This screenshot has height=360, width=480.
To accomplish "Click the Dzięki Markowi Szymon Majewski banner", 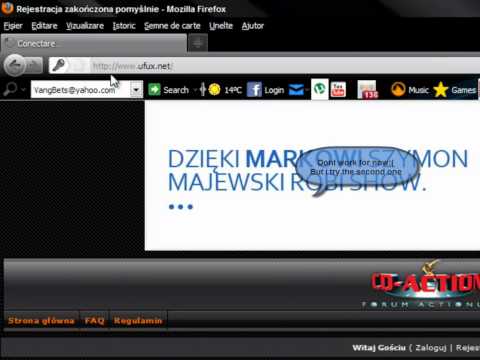I will click(312, 176).
